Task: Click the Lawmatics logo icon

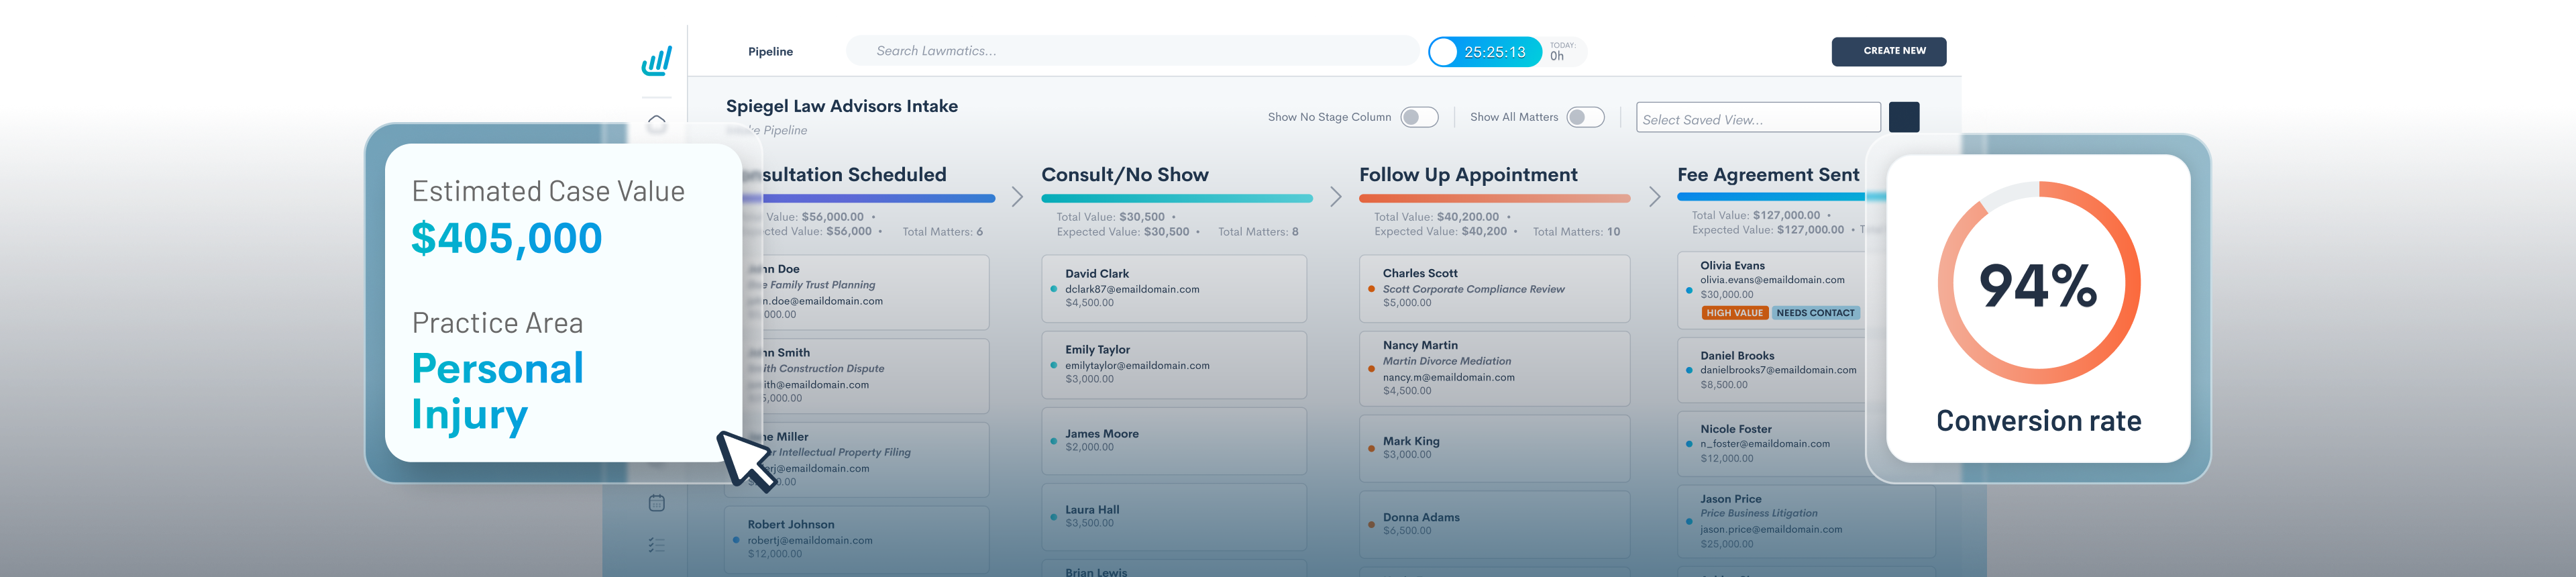Action: click(x=657, y=61)
